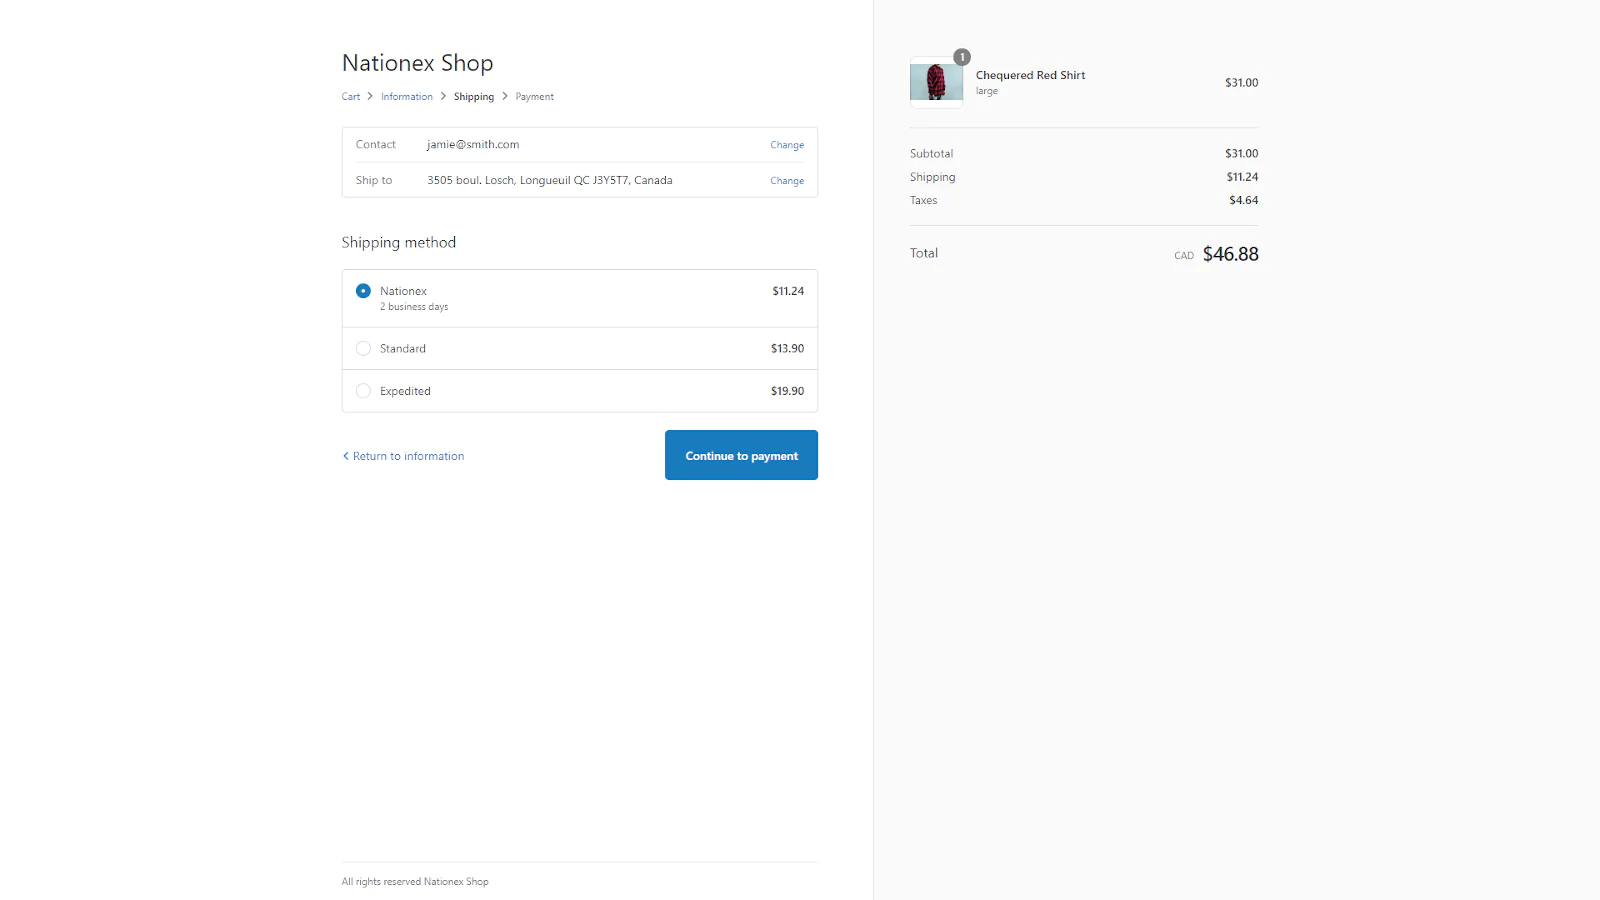Go back via Return to information link

point(403,456)
